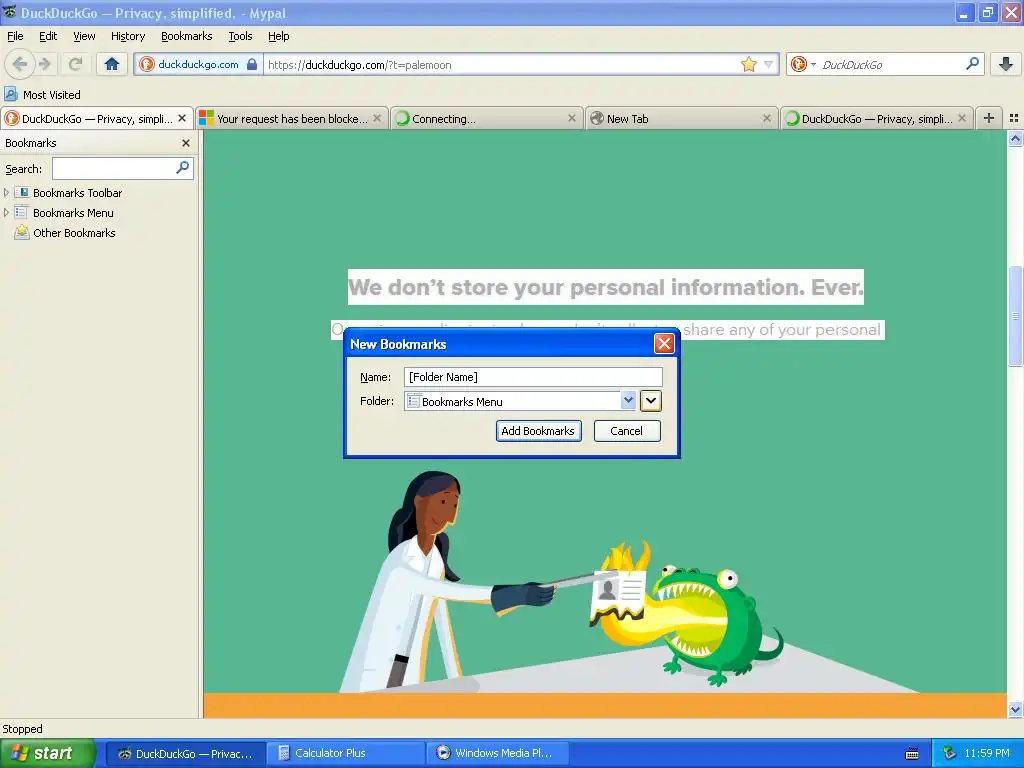
Task: Go forward with the Forward arrow button
Action: tap(45, 64)
